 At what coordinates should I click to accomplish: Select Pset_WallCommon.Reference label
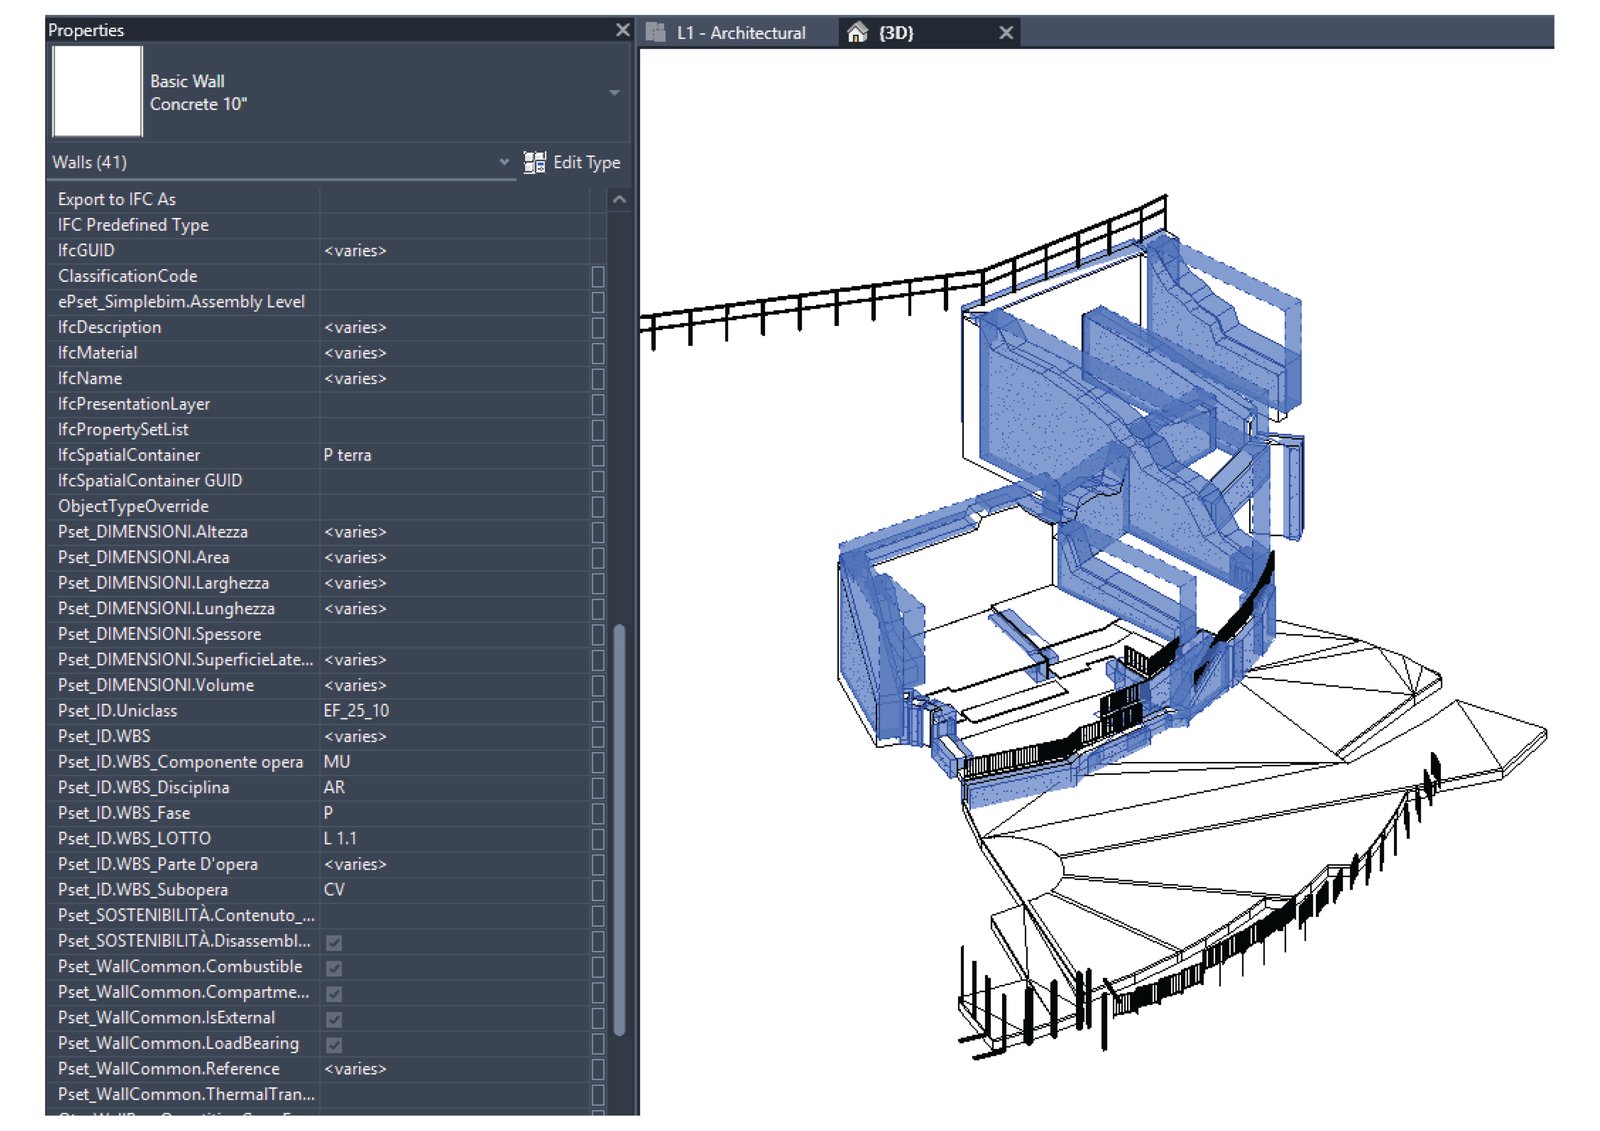click(168, 1069)
